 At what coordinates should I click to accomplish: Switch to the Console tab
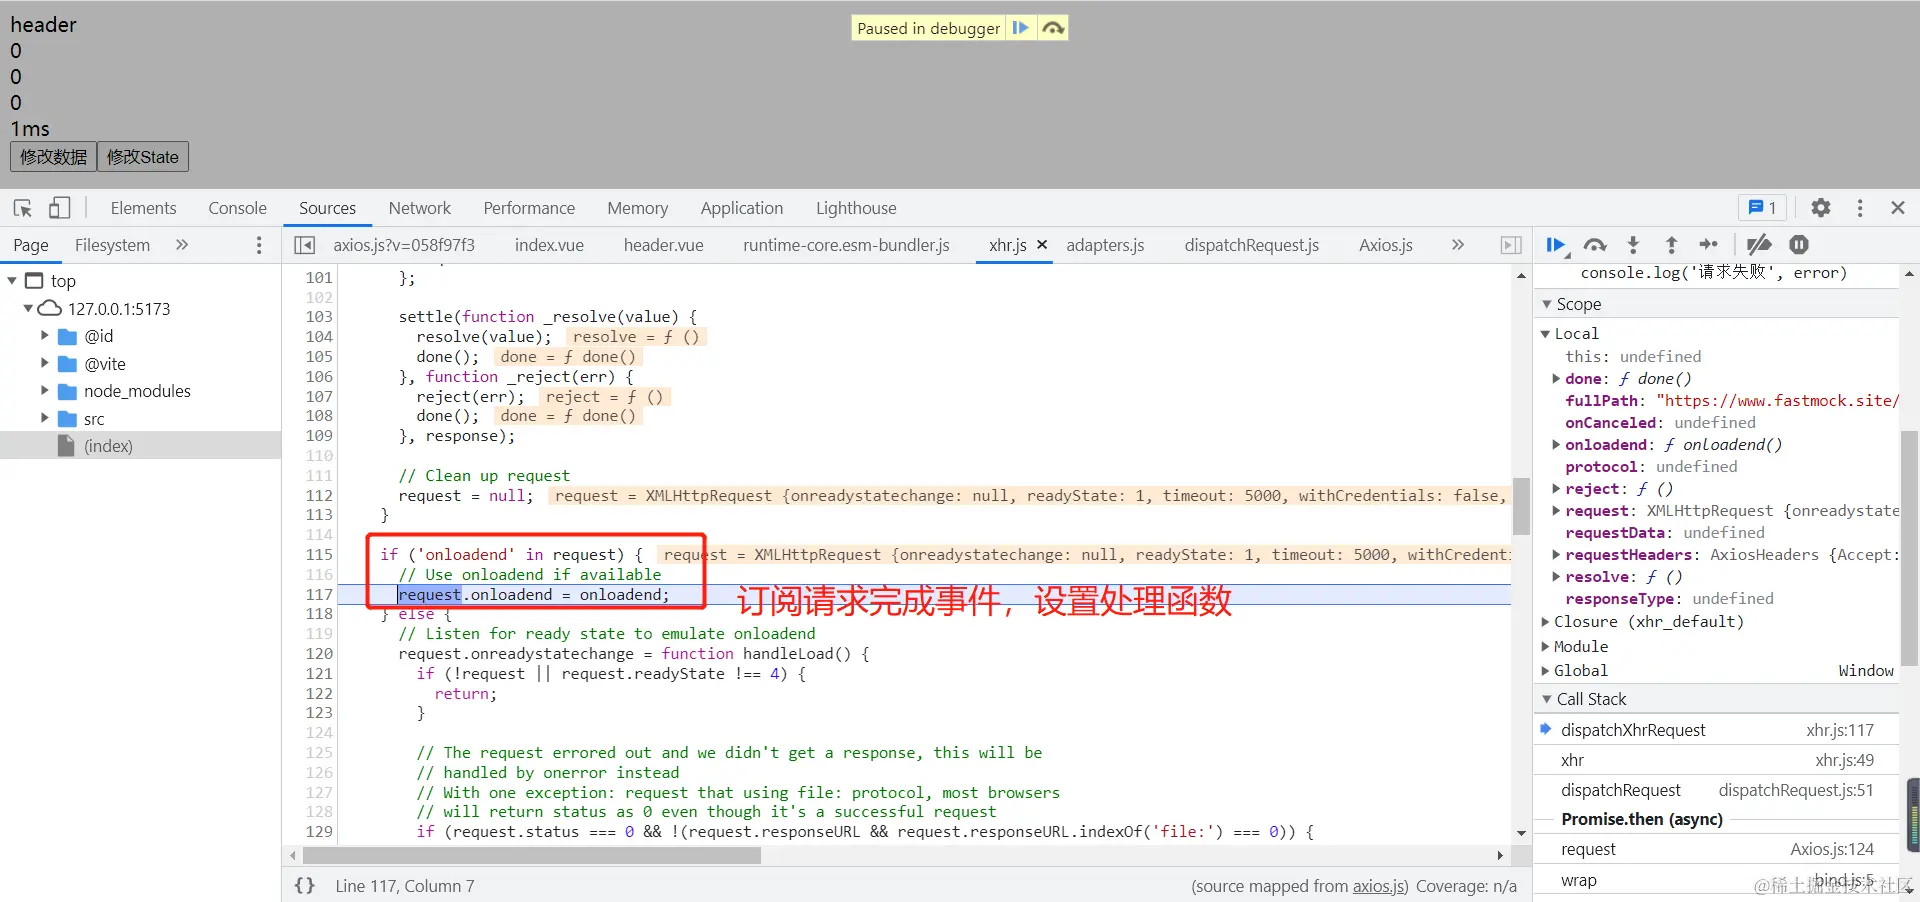[237, 208]
